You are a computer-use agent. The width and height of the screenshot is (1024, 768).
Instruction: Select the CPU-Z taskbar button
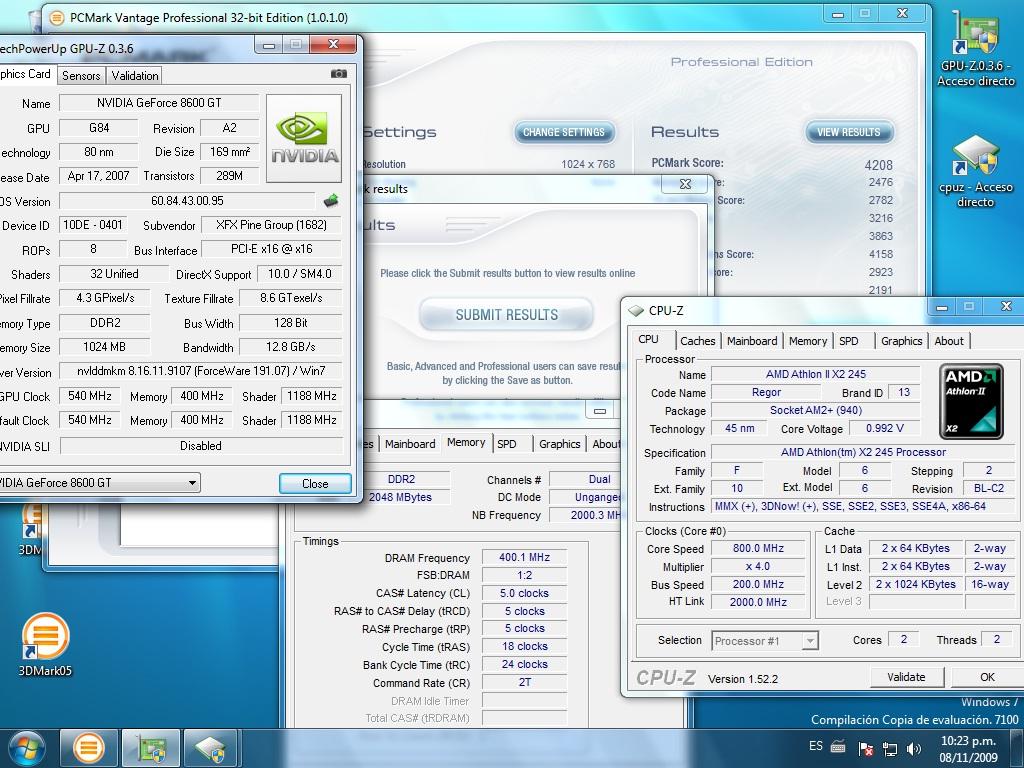pyautogui.click(x=213, y=748)
